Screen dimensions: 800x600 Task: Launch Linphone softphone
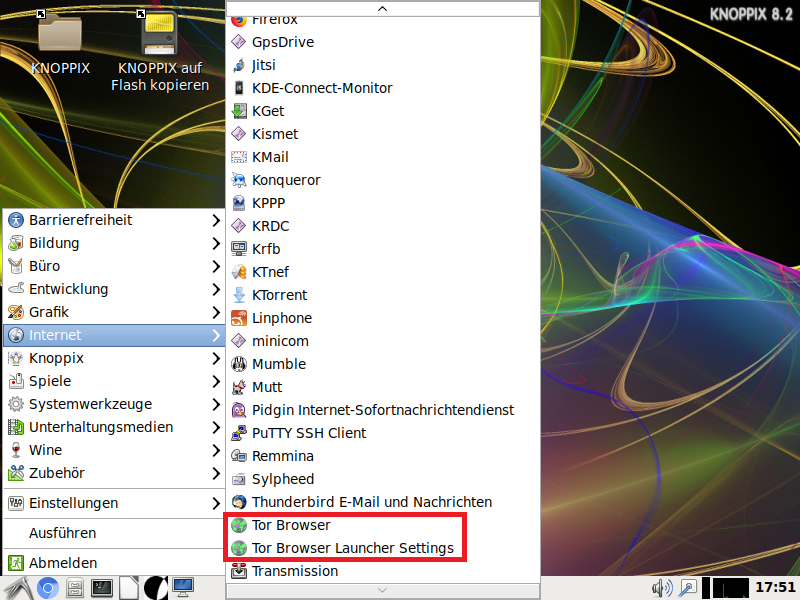point(383,317)
